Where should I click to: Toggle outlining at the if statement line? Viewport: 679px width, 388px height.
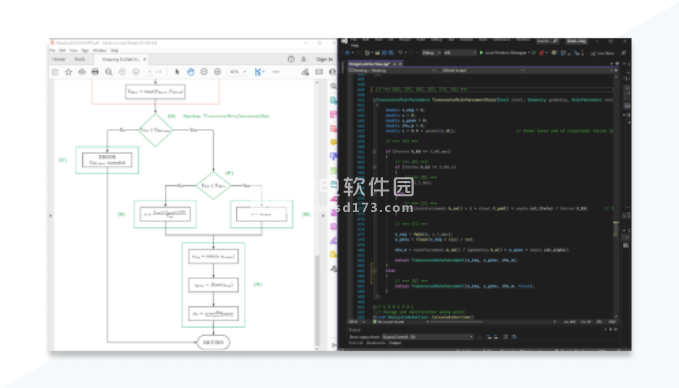click(375, 152)
